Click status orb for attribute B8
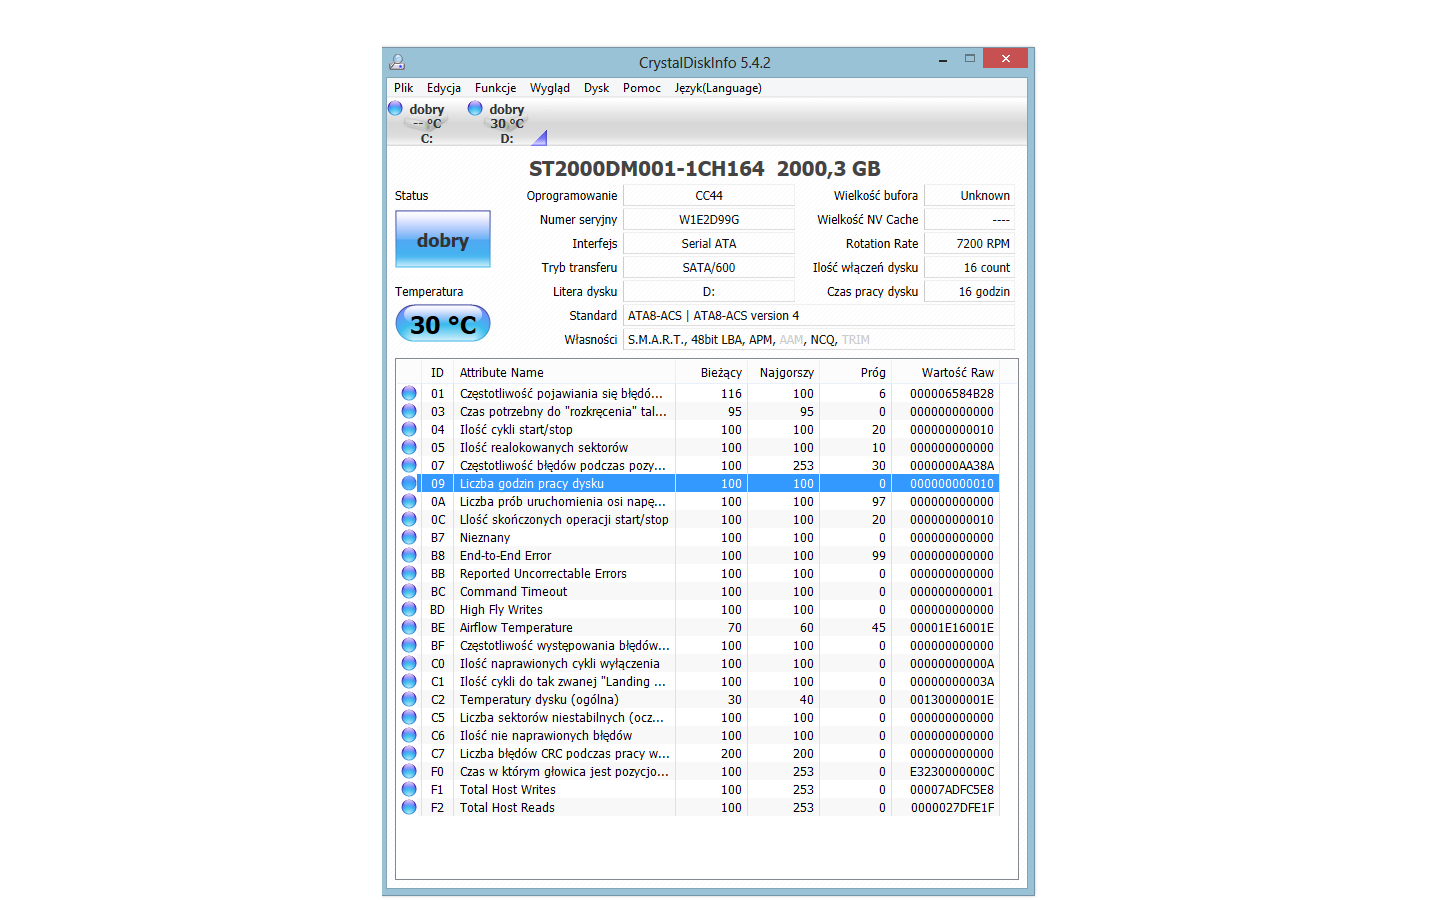Image resolution: width=1440 pixels, height=900 pixels. [409, 555]
